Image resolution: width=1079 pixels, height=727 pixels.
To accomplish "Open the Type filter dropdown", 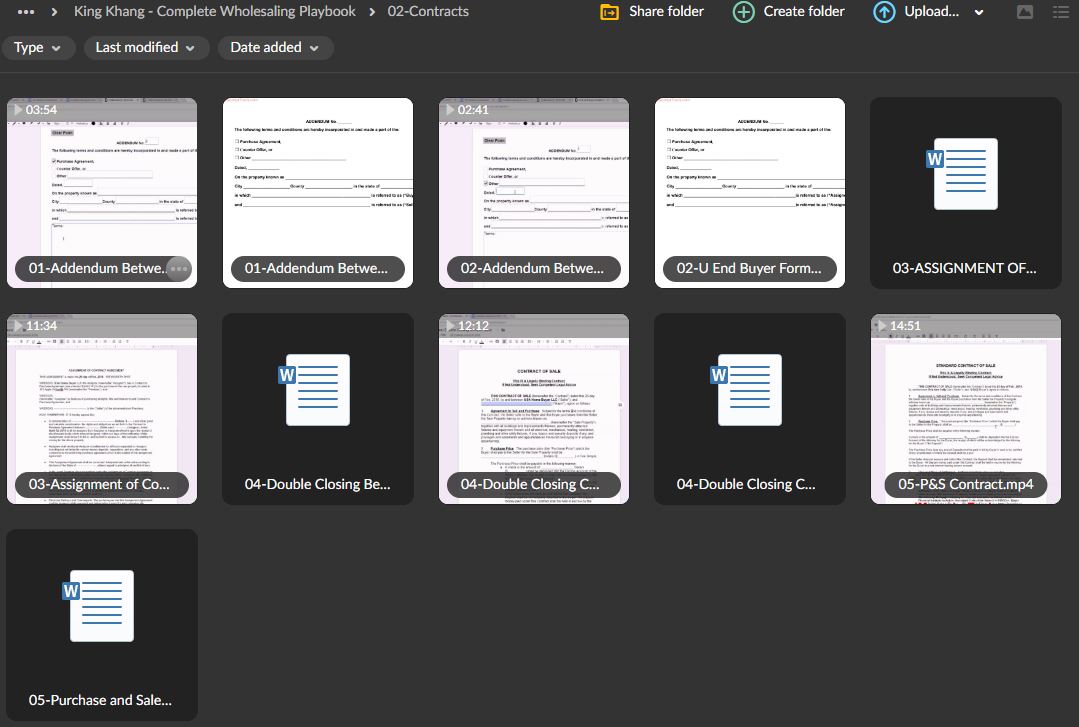I will 39,47.
